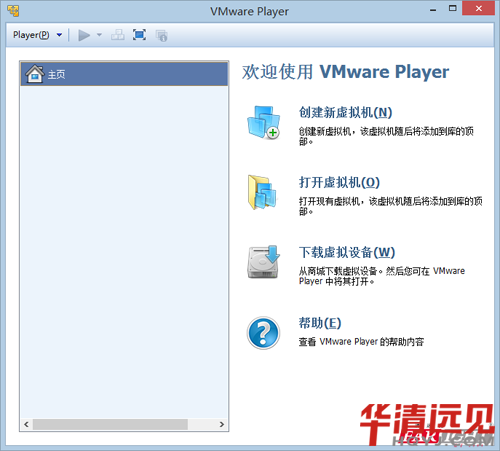This screenshot has width=500, height=451.
Task: Expand the Player menu dropdown arrow
Action: (x=59, y=35)
